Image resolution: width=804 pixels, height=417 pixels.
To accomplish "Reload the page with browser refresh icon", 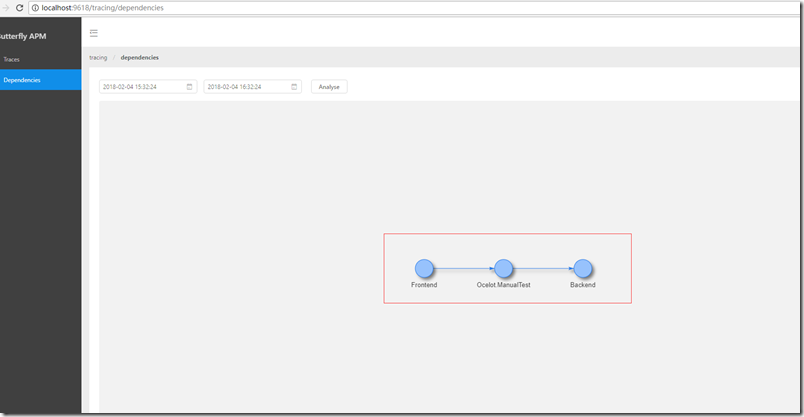I will tap(19, 8).
